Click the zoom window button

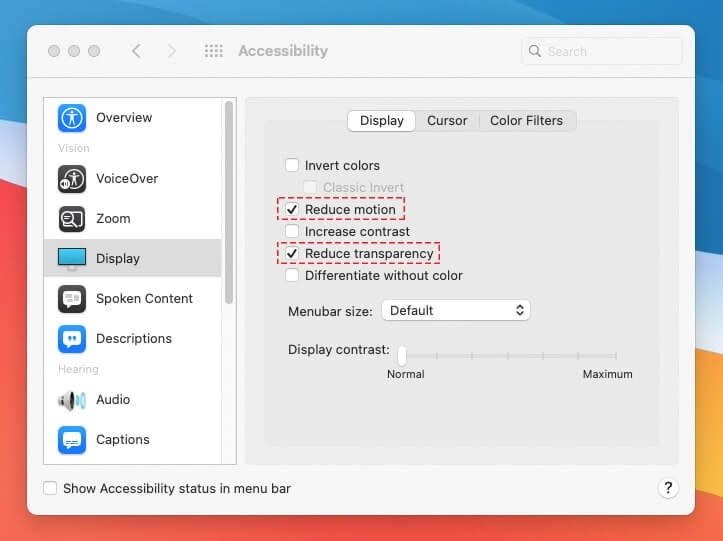[x=94, y=51]
